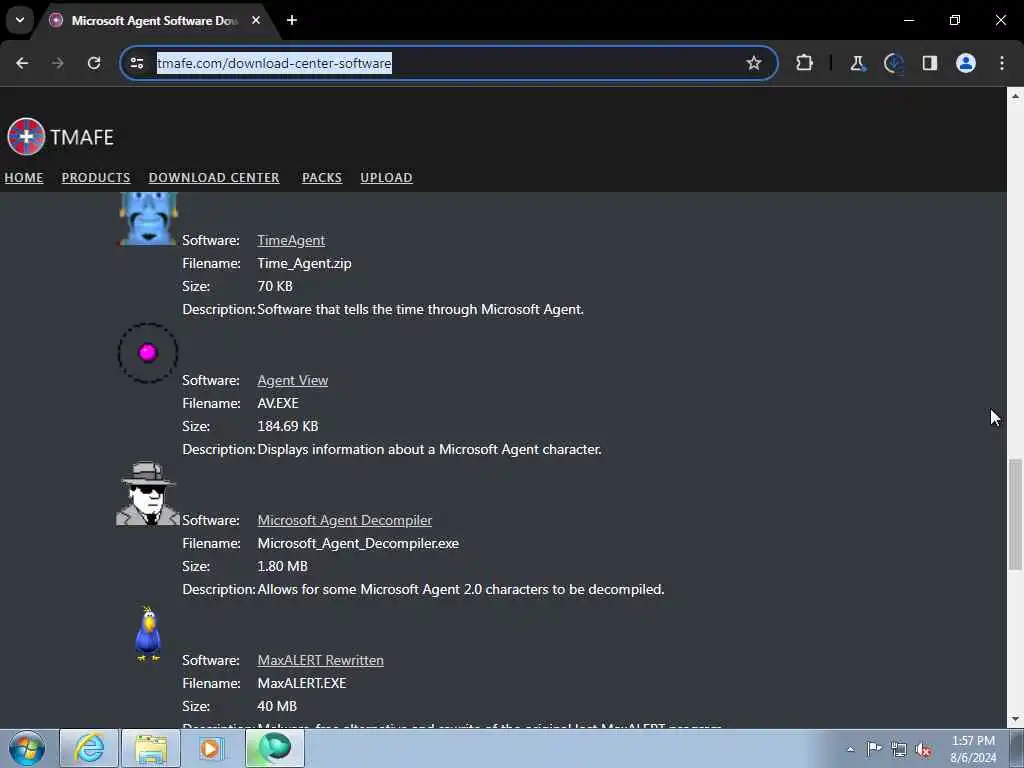Click the TimeAgent blue robot image
Viewport: 1024px width, 768px height.
tap(148, 219)
